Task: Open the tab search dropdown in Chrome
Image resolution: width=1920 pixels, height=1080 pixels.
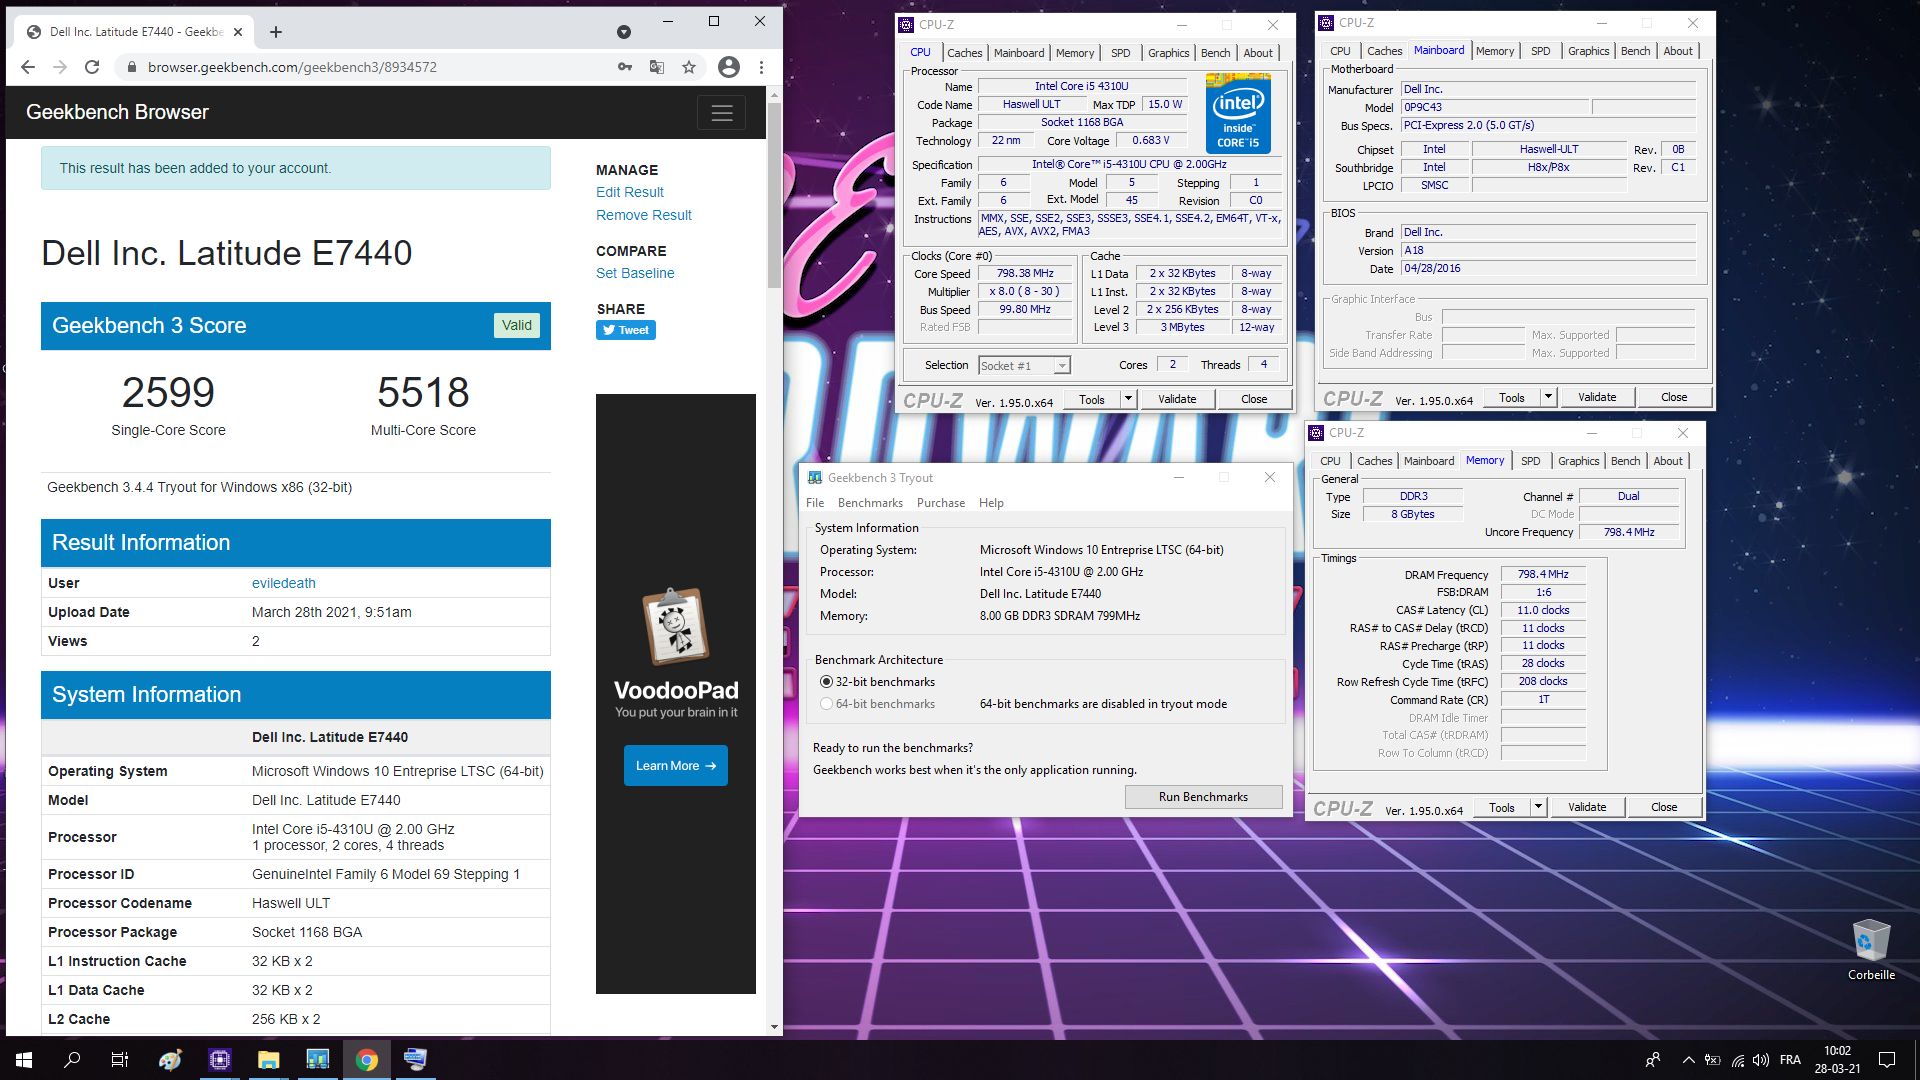Action: (x=624, y=32)
